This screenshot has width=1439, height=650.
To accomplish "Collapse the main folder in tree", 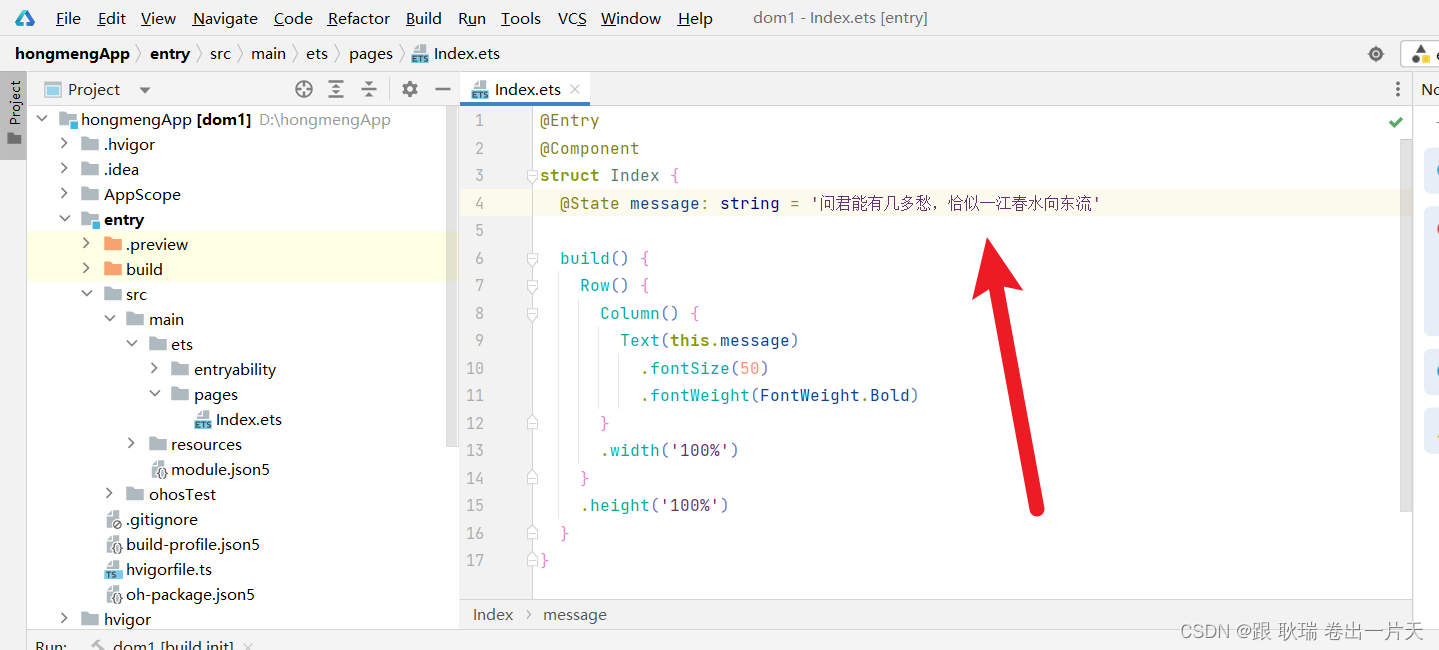I will [110, 319].
